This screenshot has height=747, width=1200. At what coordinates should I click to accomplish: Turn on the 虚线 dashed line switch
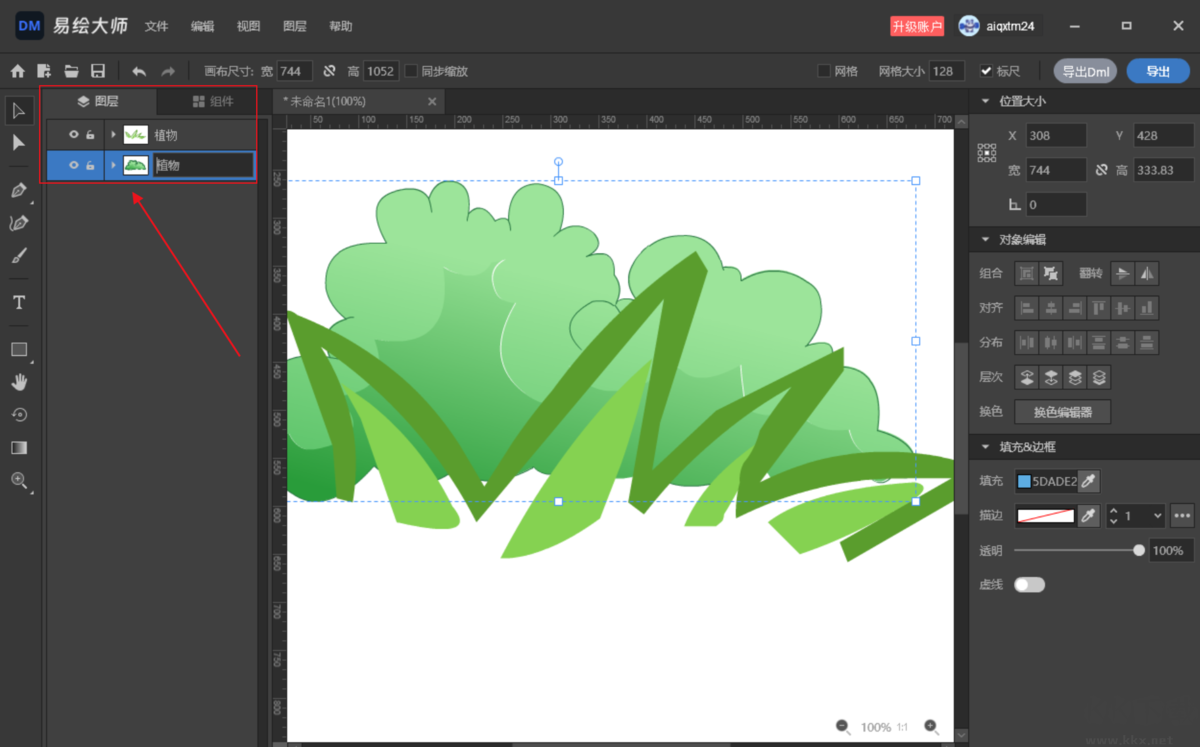(x=1029, y=584)
